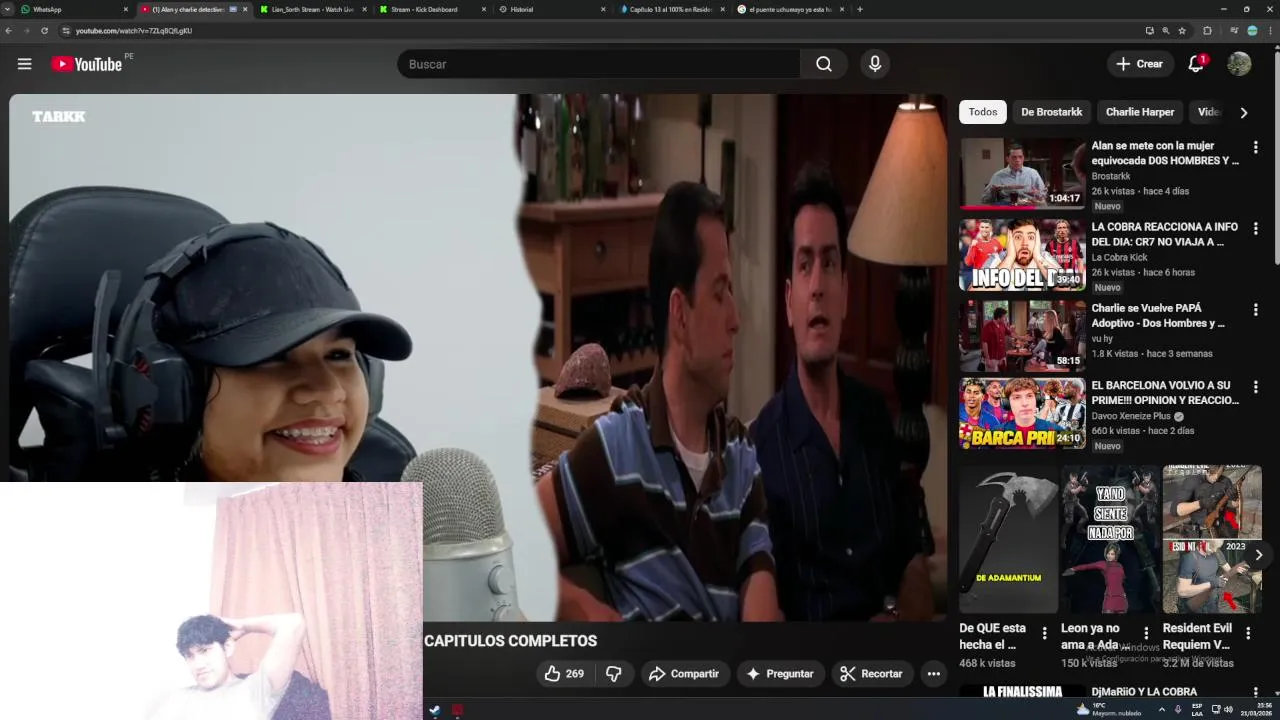The height and width of the screenshot is (720, 1280).
Task: Select the 'De Brostarkk' filter chip
Action: [1051, 112]
